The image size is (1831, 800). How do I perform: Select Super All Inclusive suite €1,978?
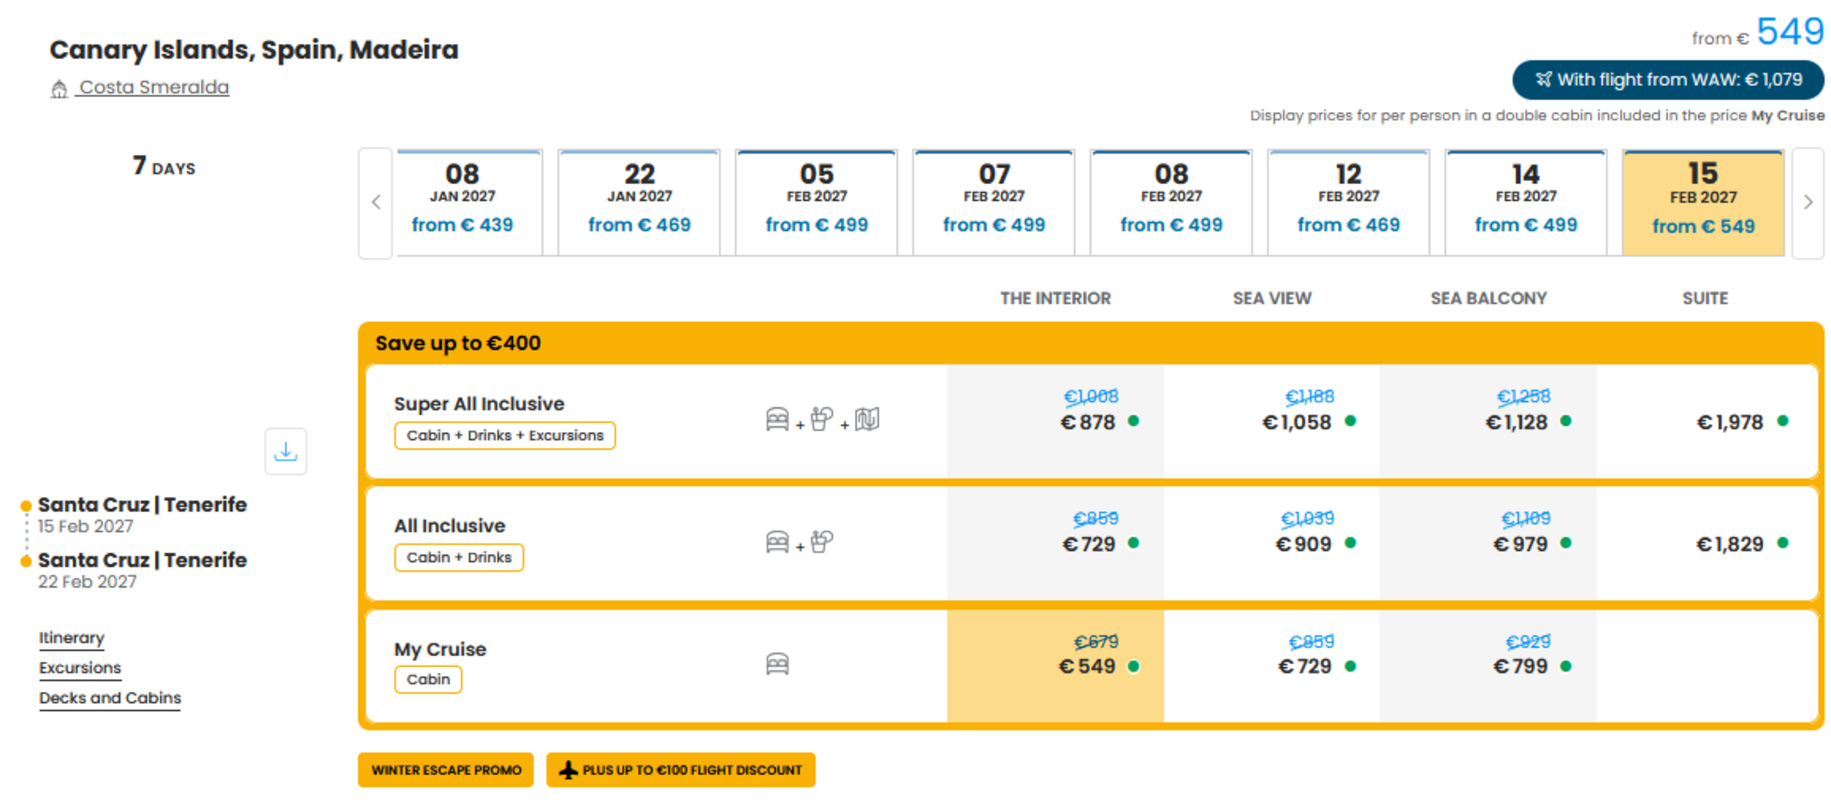(x=1706, y=421)
